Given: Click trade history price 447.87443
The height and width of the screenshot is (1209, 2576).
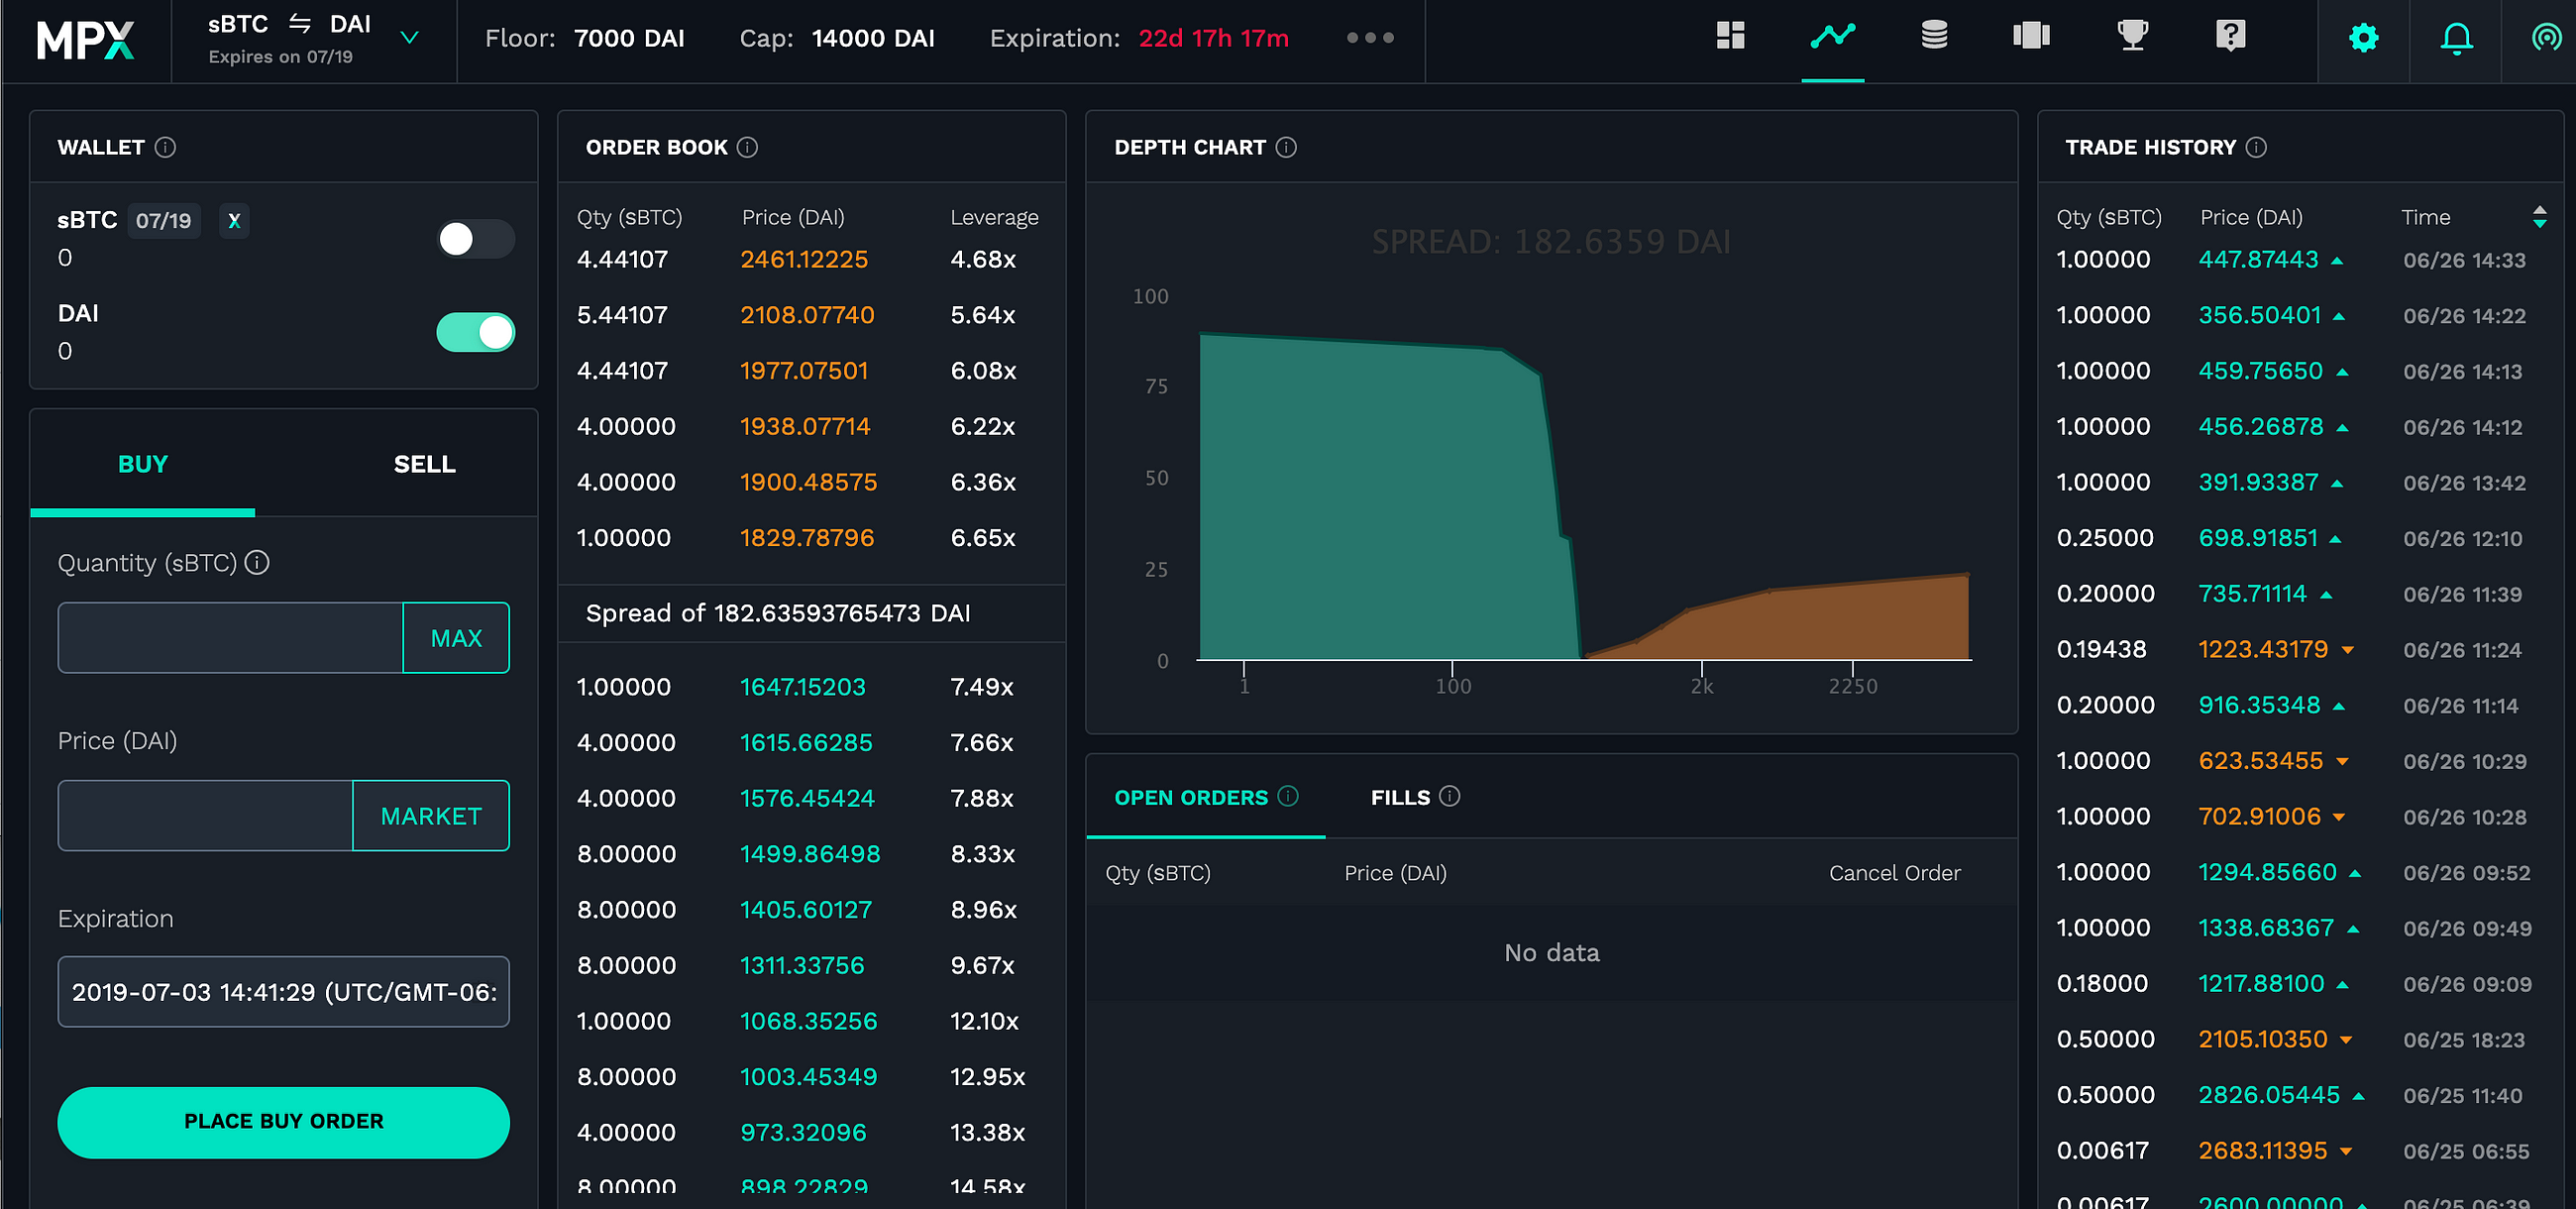Looking at the screenshot, I should tap(2258, 260).
